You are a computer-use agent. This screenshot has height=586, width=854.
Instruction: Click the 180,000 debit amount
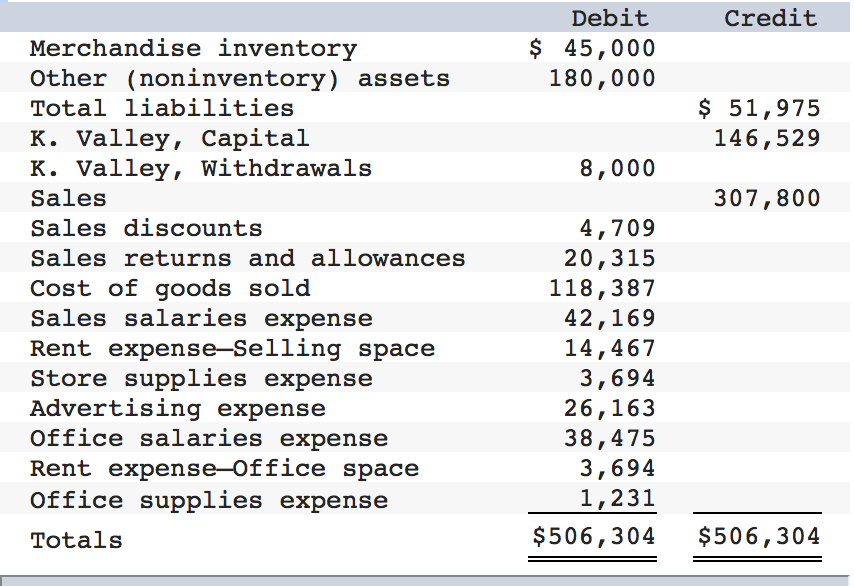pos(602,78)
